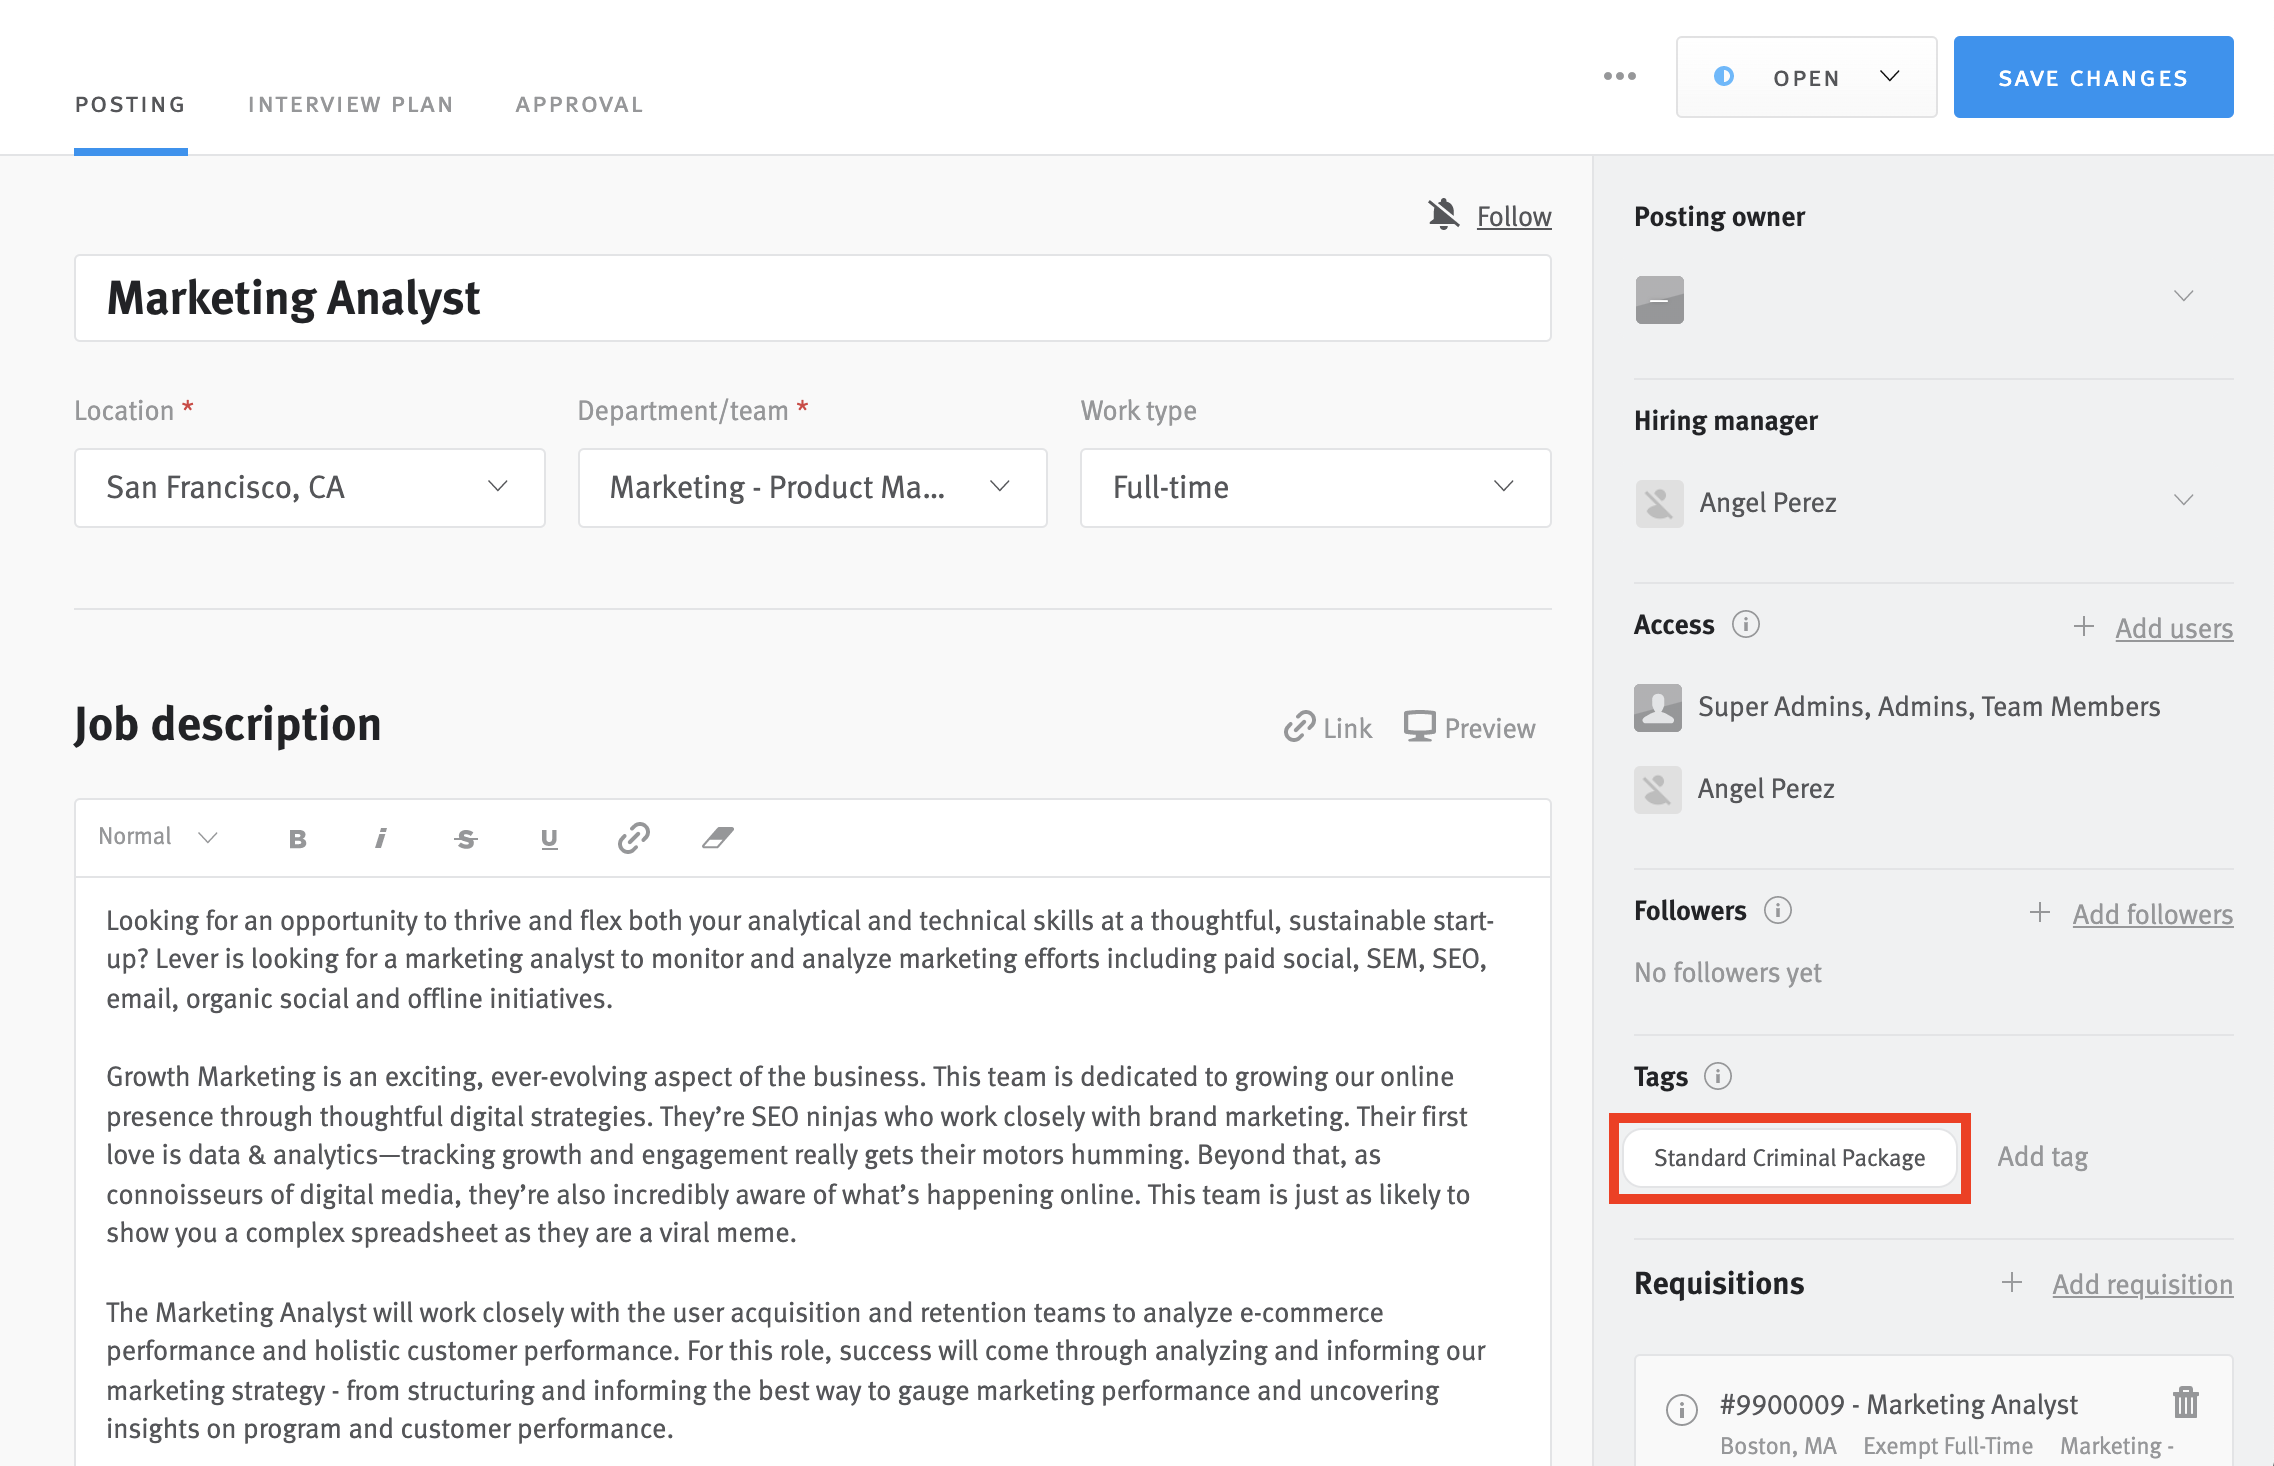
Task: Click requisition #9900009 - Marketing Analyst text
Action: pyautogui.click(x=1899, y=1405)
